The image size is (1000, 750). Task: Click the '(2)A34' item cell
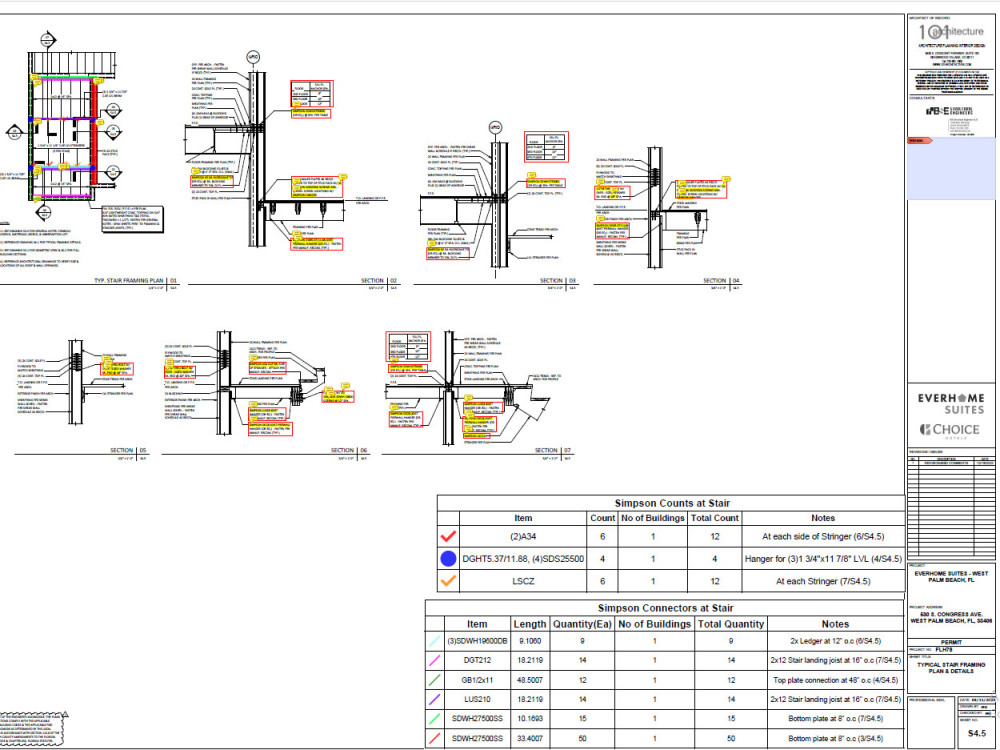click(523, 536)
